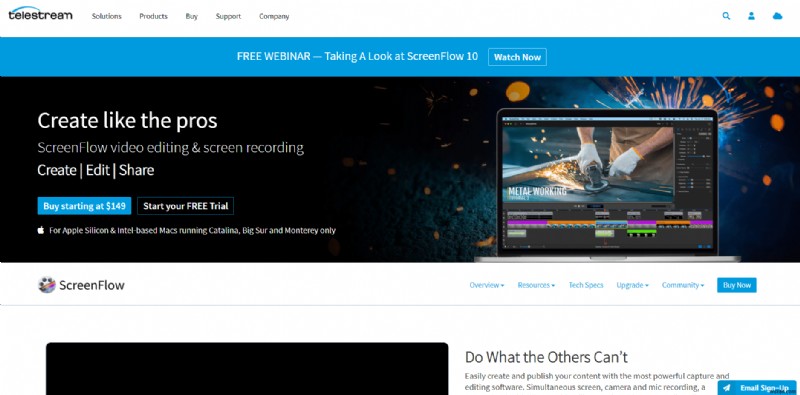
Task: Expand the Community dropdown
Action: pyautogui.click(x=683, y=285)
